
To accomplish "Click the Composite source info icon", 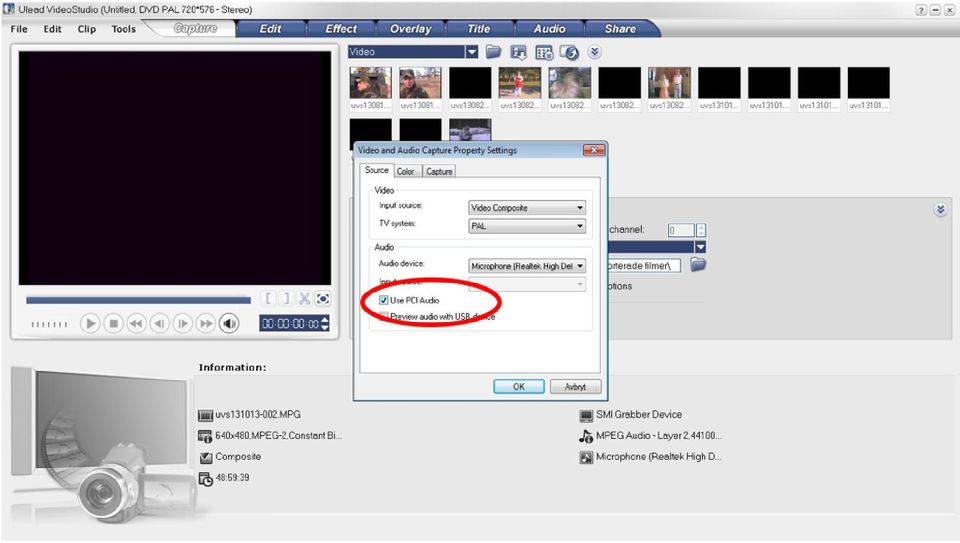I will [205, 457].
